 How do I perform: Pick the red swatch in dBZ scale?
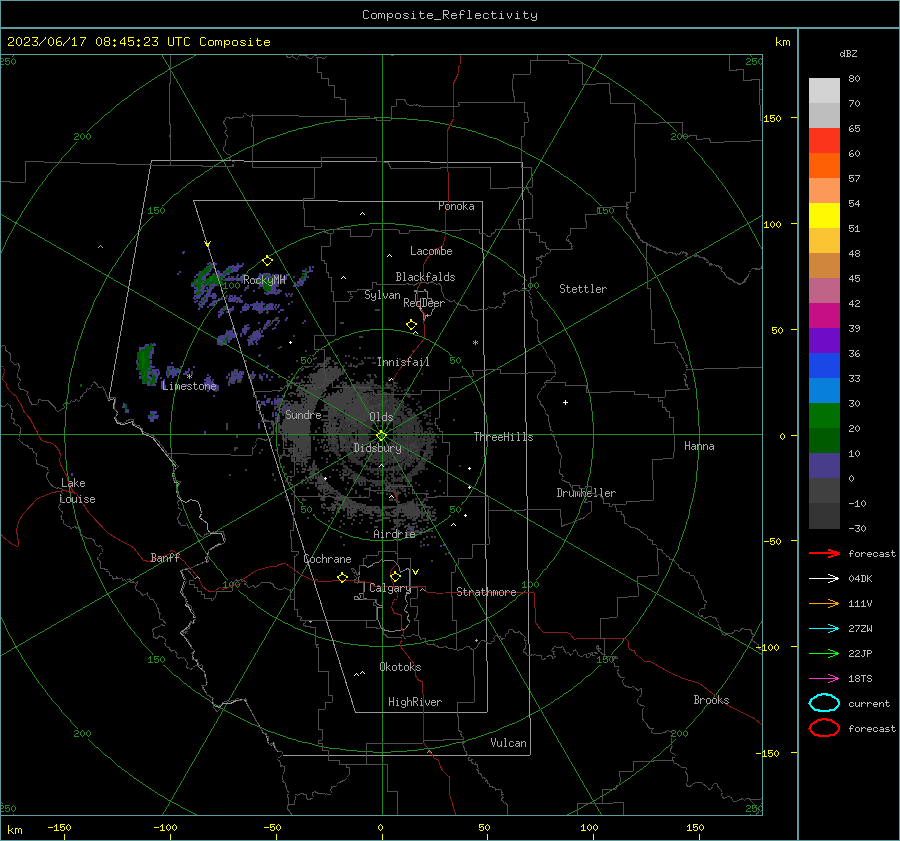824,141
